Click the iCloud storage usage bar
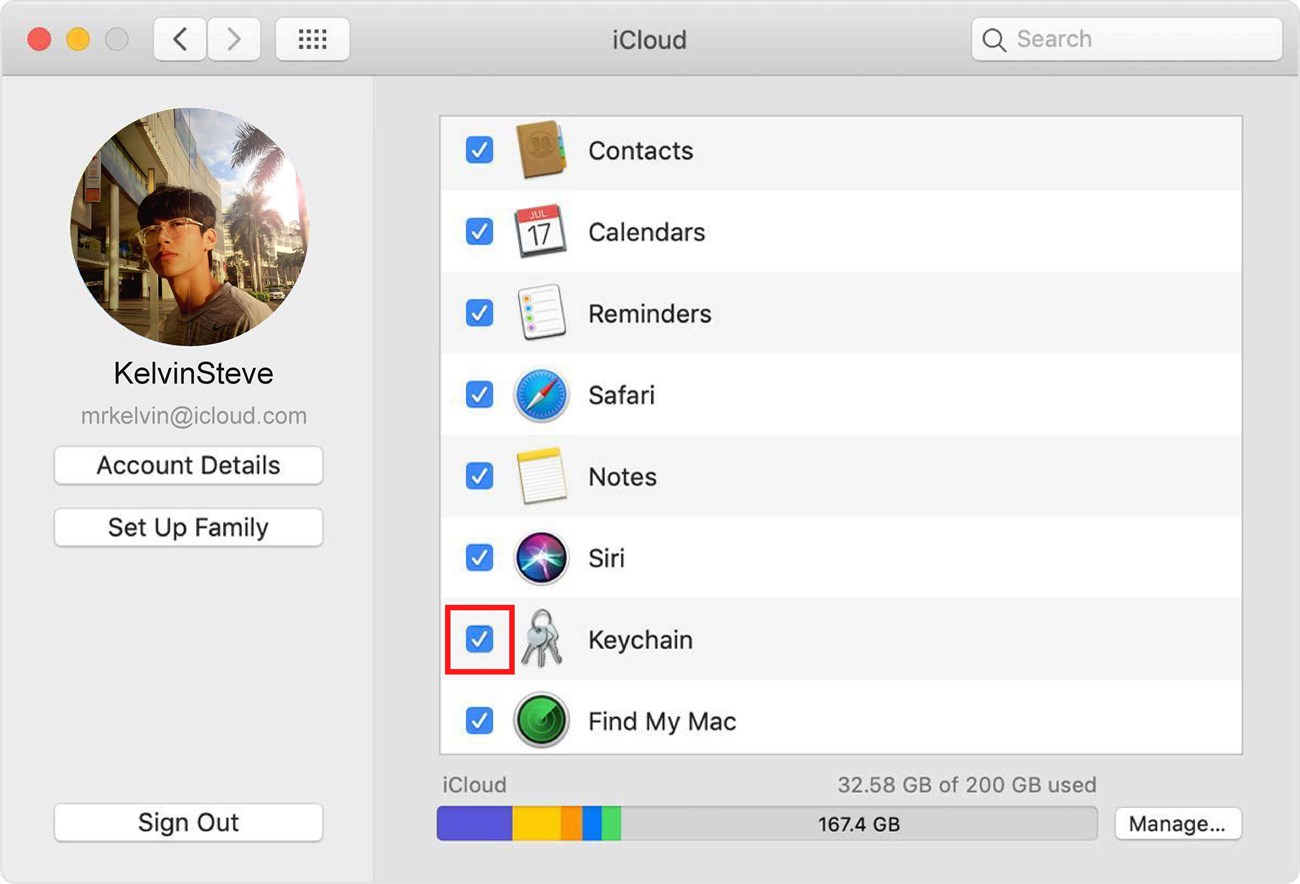This screenshot has height=884, width=1300. tap(767, 824)
